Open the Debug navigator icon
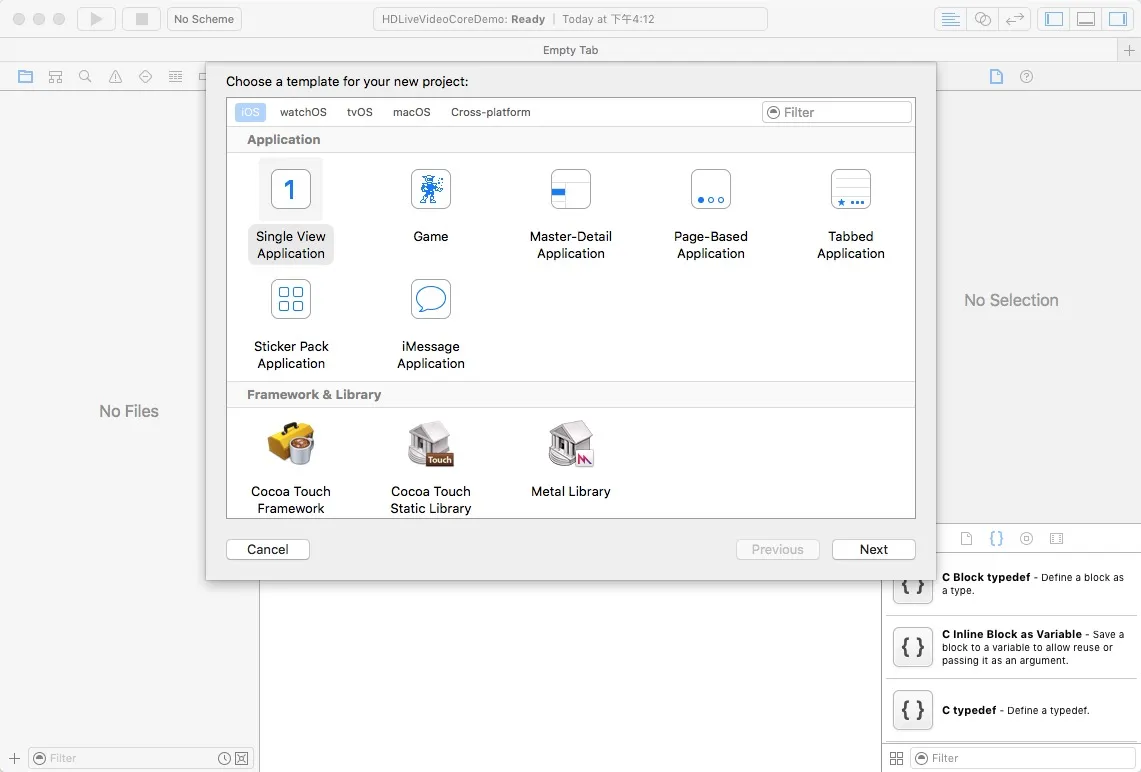This screenshot has height=772, width=1141. (x=175, y=76)
